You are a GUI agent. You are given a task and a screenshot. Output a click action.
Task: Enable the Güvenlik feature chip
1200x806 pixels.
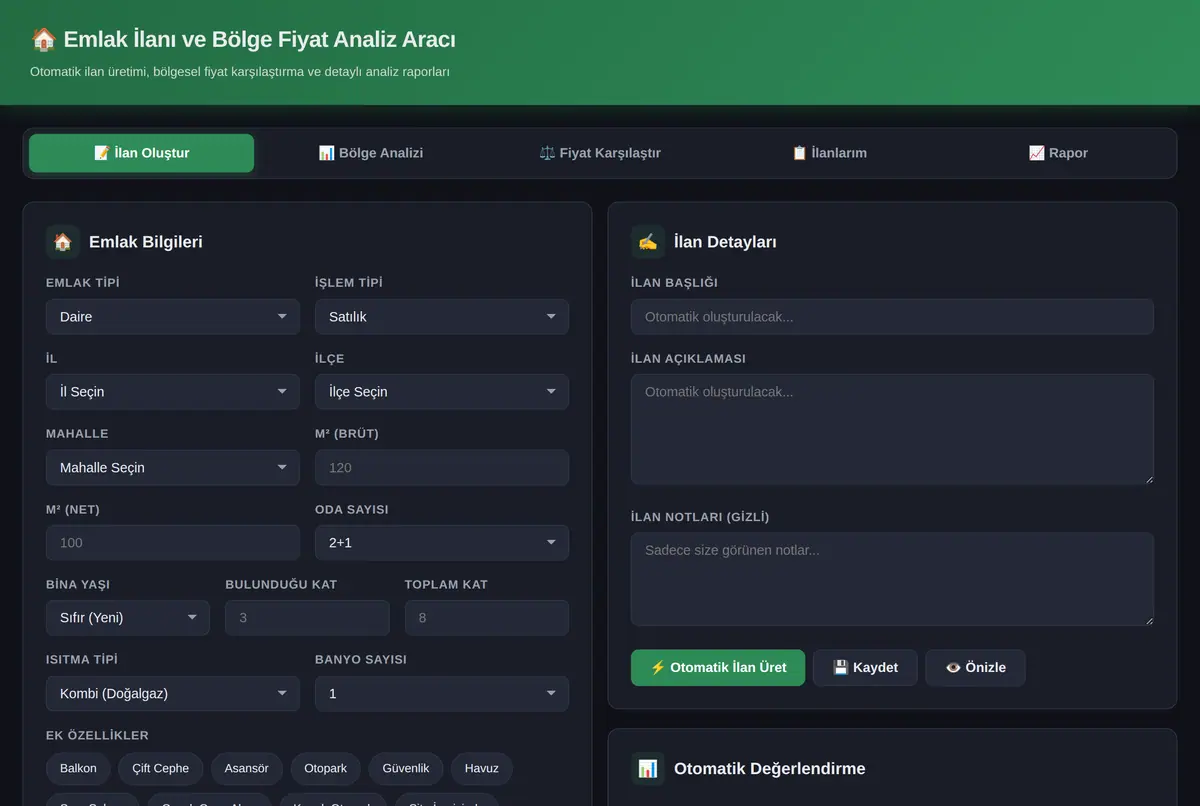pyautogui.click(x=406, y=769)
